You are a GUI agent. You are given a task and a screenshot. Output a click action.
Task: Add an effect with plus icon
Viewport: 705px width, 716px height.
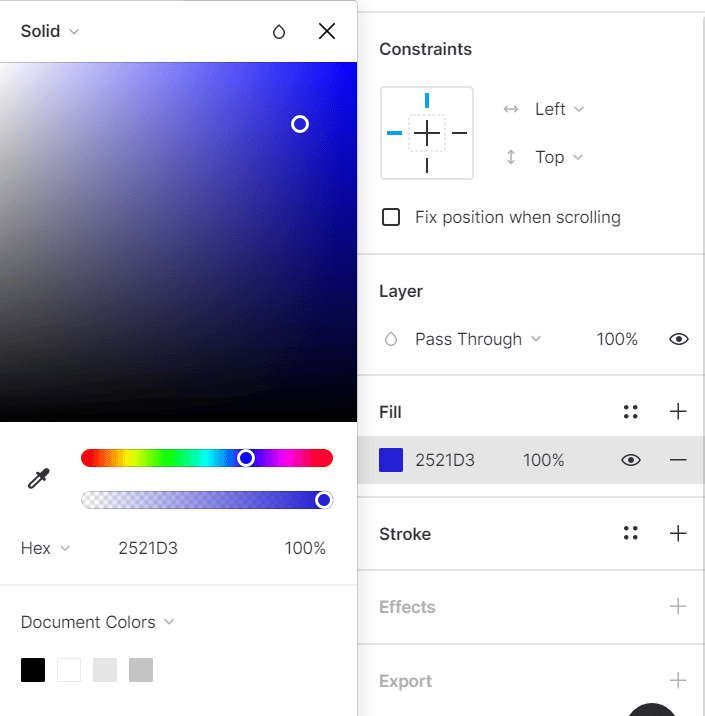[678, 606]
